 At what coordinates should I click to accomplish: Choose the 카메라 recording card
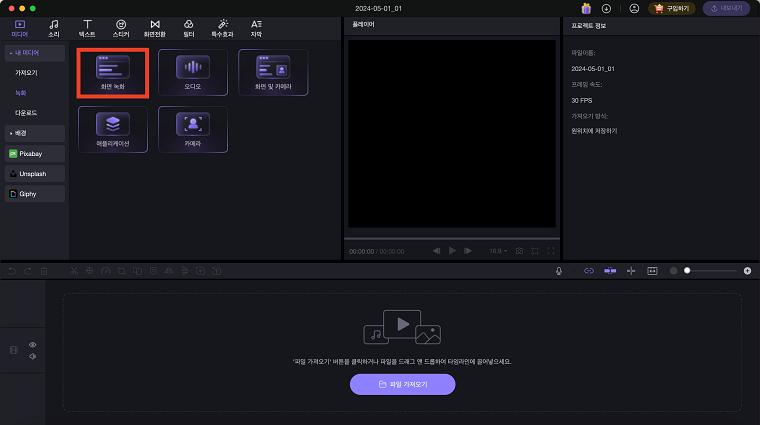pyautogui.click(x=193, y=129)
